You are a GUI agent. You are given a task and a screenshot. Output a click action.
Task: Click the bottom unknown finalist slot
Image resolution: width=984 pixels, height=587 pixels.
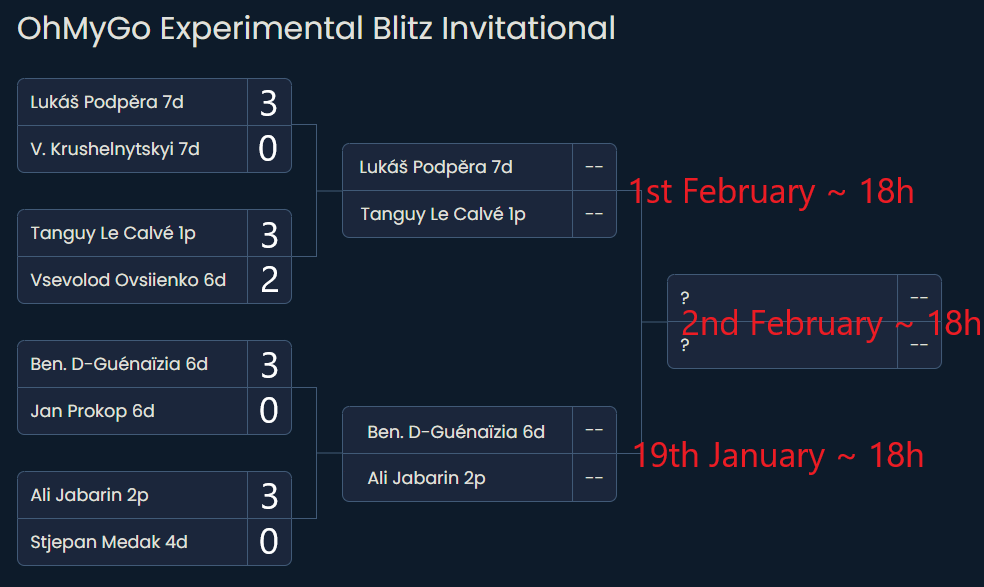783,345
